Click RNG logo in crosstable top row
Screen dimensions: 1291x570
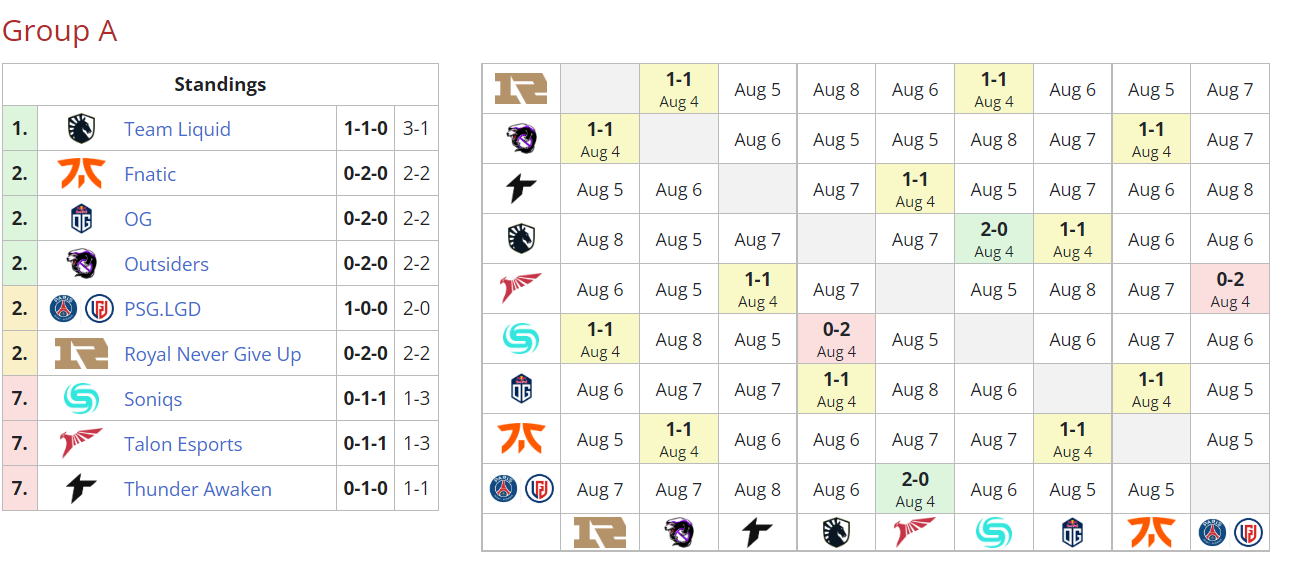(521, 89)
